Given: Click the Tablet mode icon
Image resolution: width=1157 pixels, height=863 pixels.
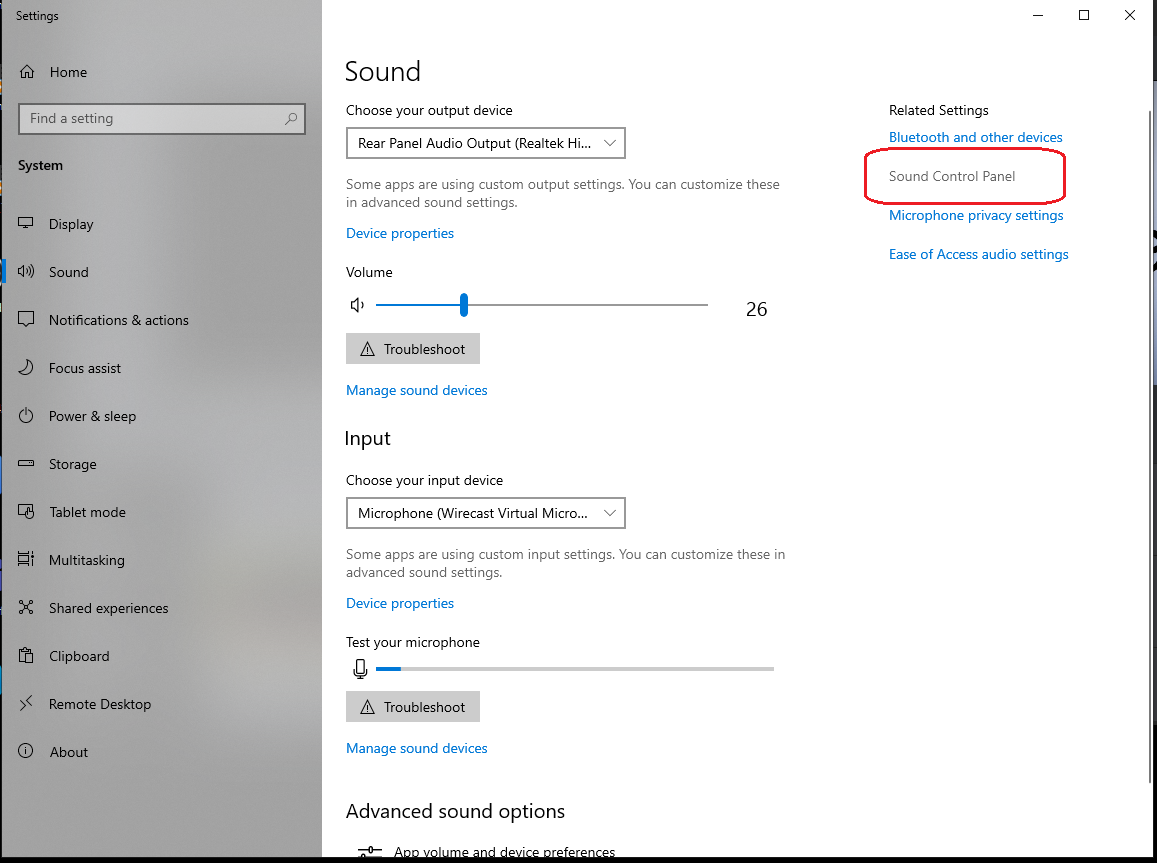Looking at the screenshot, I should click(x=26, y=511).
